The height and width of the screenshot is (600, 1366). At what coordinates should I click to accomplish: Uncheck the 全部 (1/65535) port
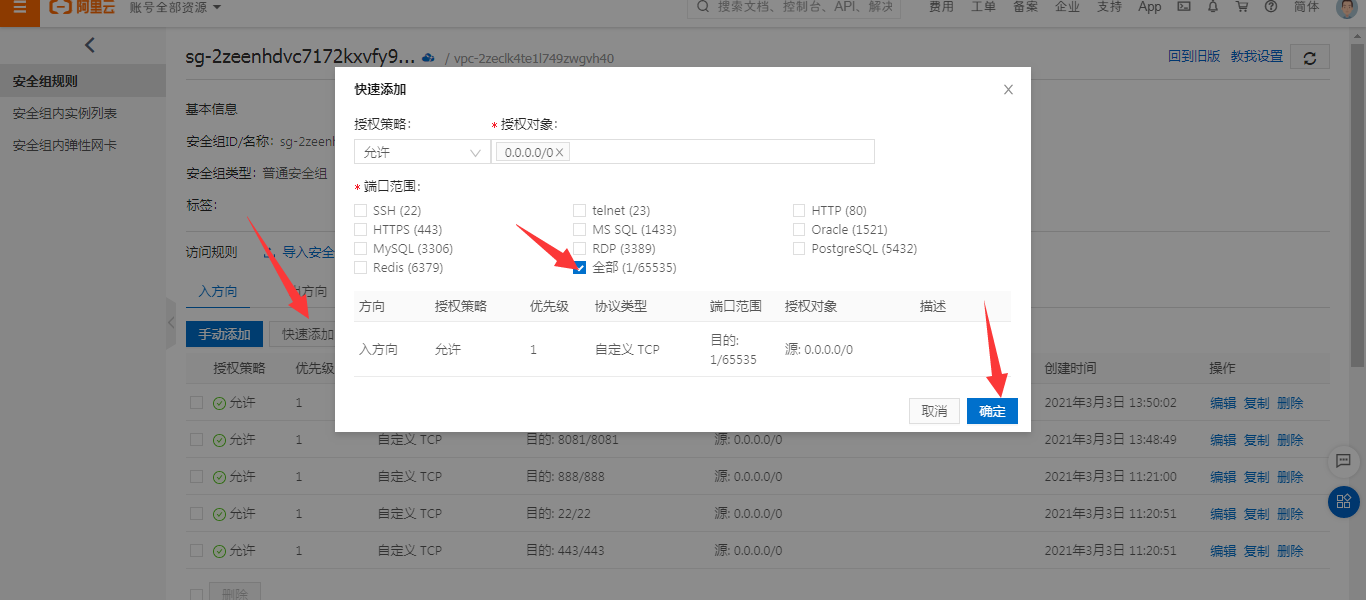tap(580, 268)
